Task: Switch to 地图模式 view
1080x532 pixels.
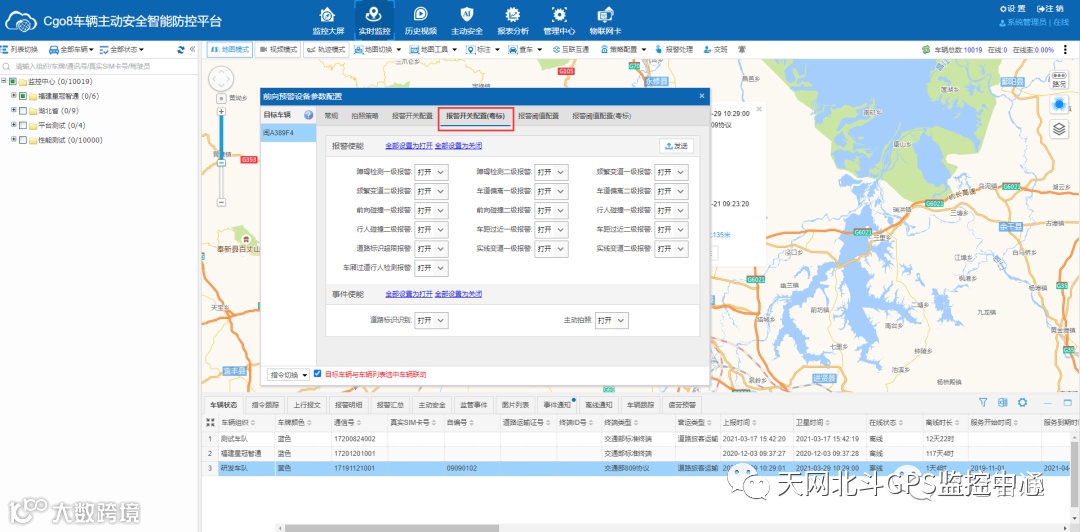Action: click(230, 50)
